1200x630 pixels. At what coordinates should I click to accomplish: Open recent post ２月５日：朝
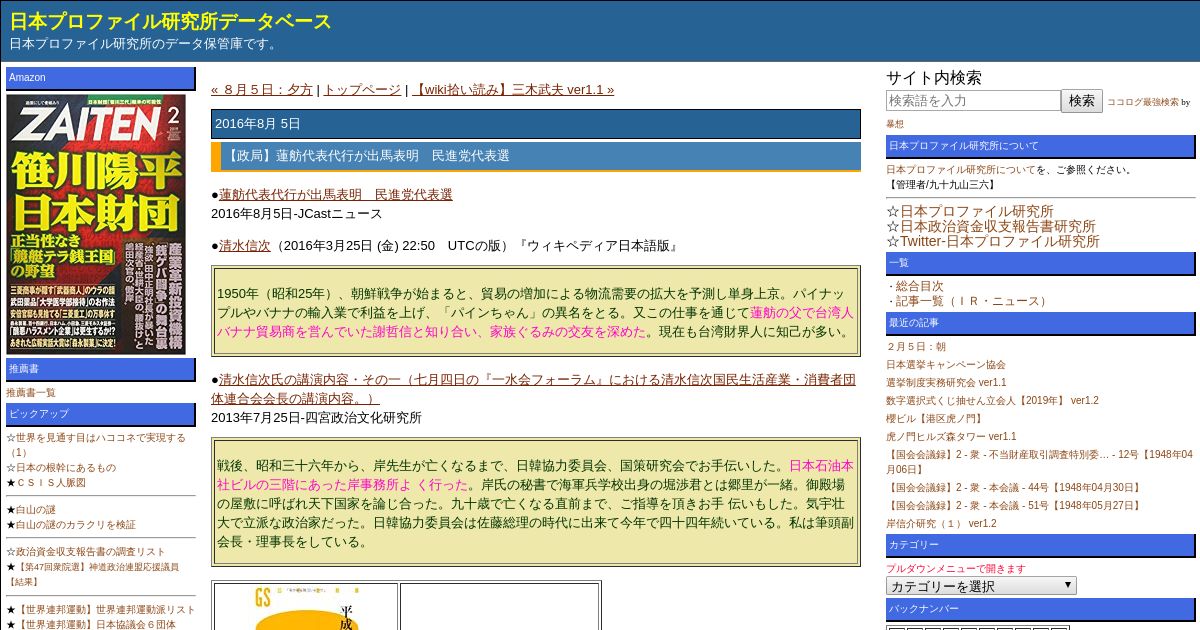(x=916, y=347)
